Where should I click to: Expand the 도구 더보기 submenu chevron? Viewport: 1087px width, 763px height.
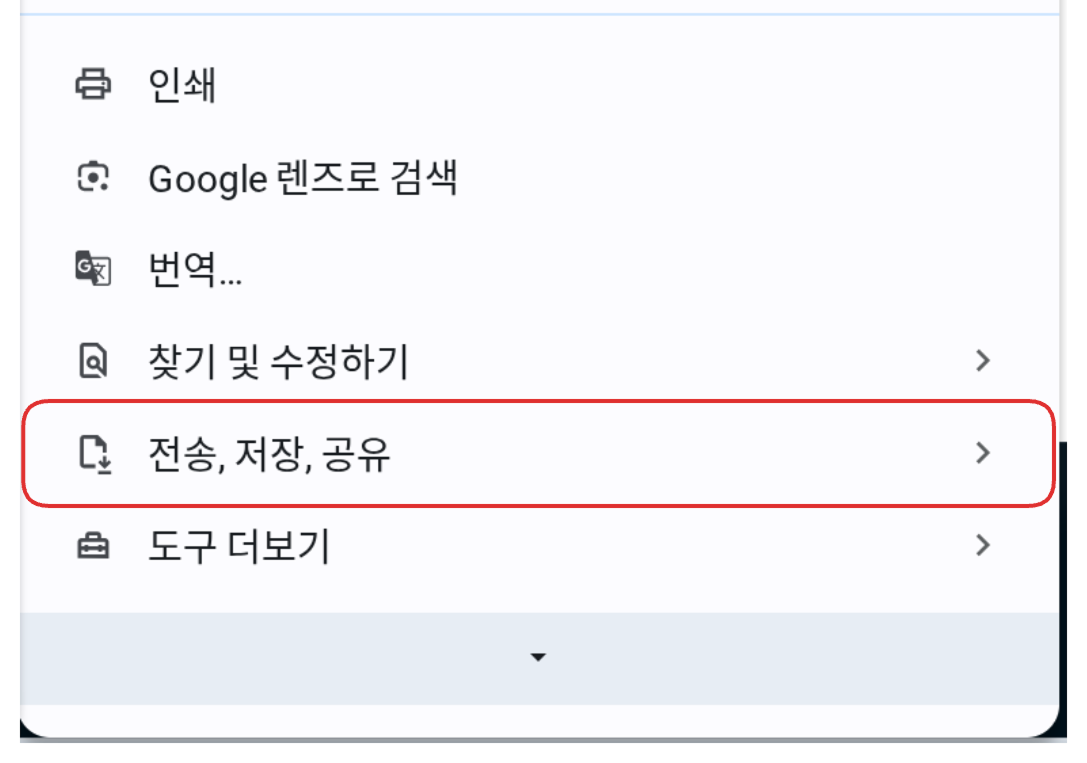click(x=983, y=546)
